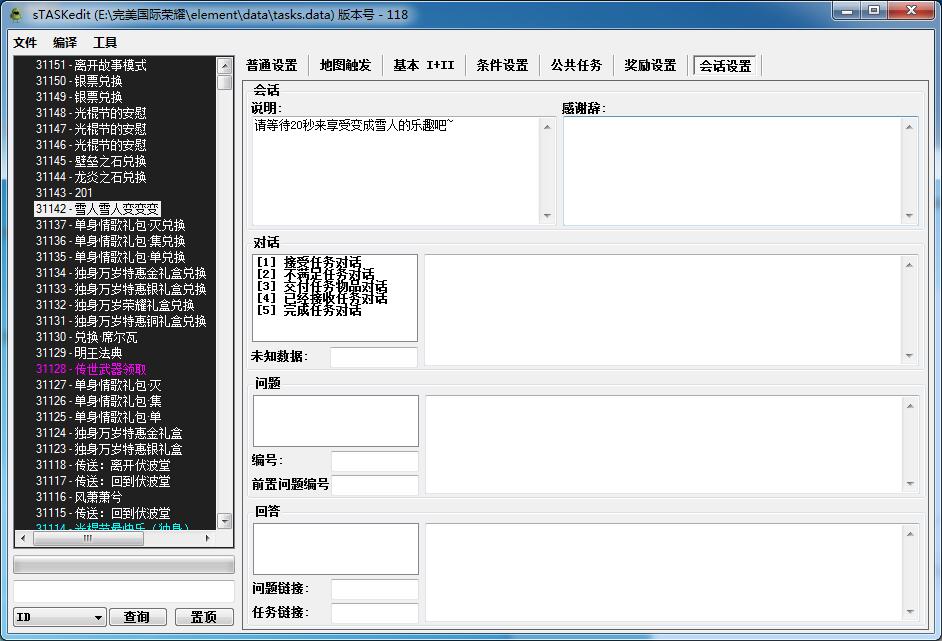Image resolution: width=942 pixels, height=641 pixels.
Task: Click the 前置问题编号 input field
Action: pyautogui.click(x=375, y=485)
